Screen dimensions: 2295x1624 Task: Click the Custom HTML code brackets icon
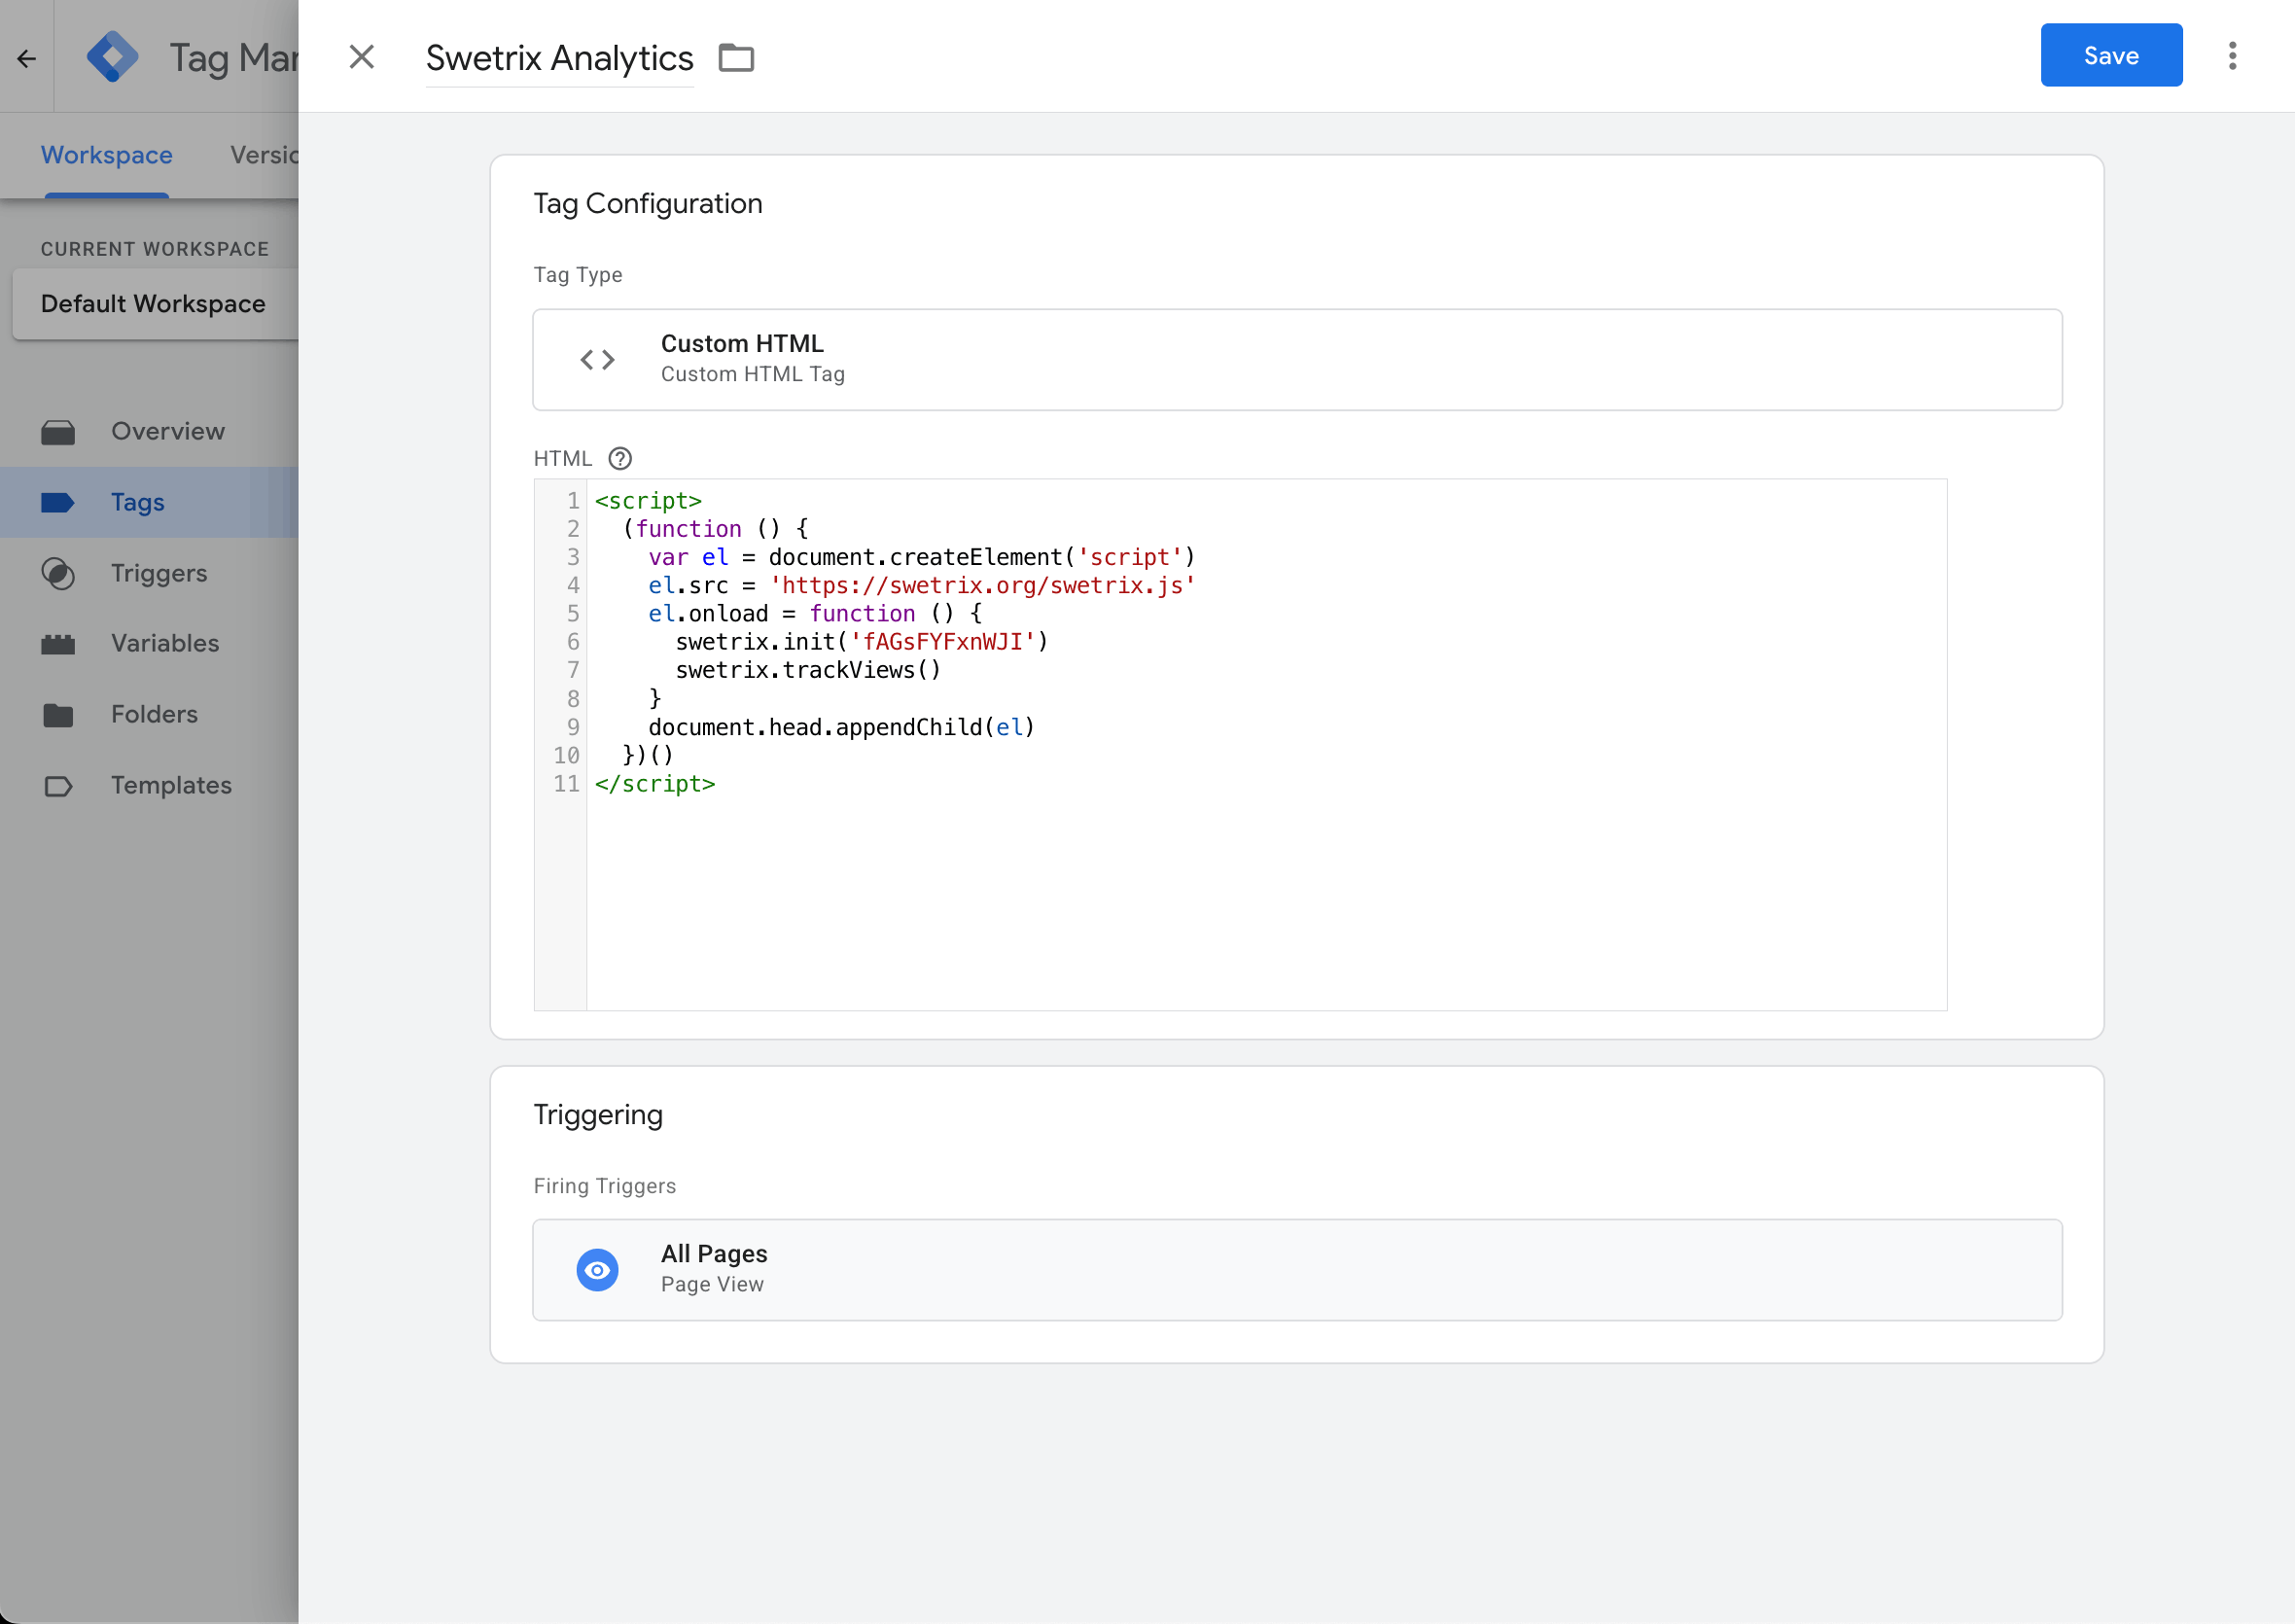coord(597,359)
